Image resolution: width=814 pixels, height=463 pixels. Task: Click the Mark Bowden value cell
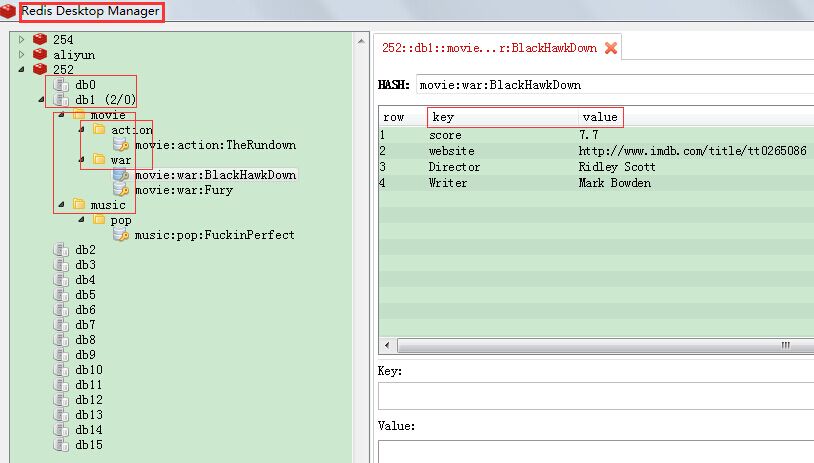click(615, 183)
